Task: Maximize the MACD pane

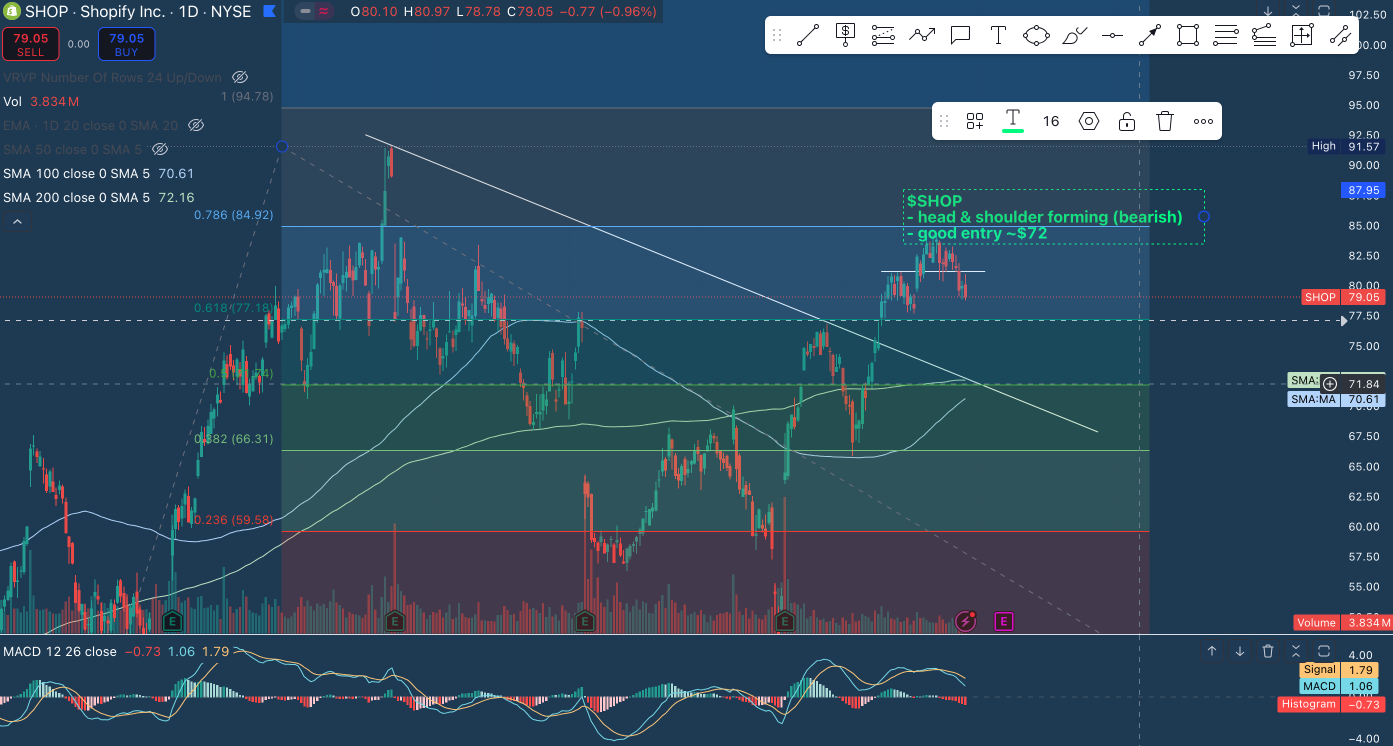Action: 1324,651
